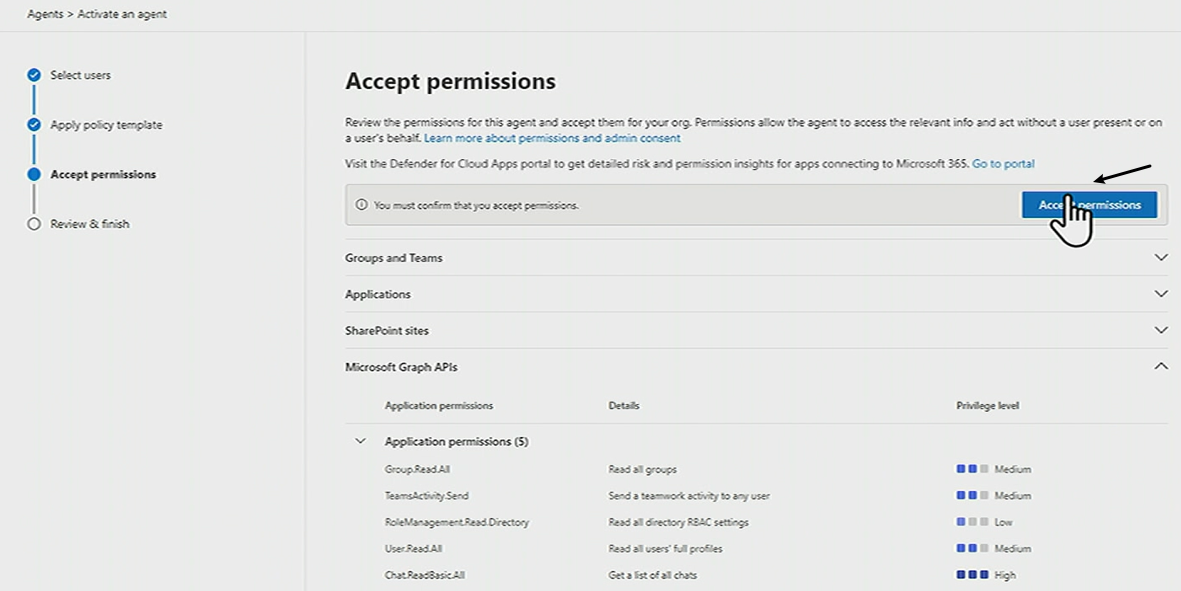Click Medium privilege indicator for User.Read.All
This screenshot has height=591, width=1181.
993,548
